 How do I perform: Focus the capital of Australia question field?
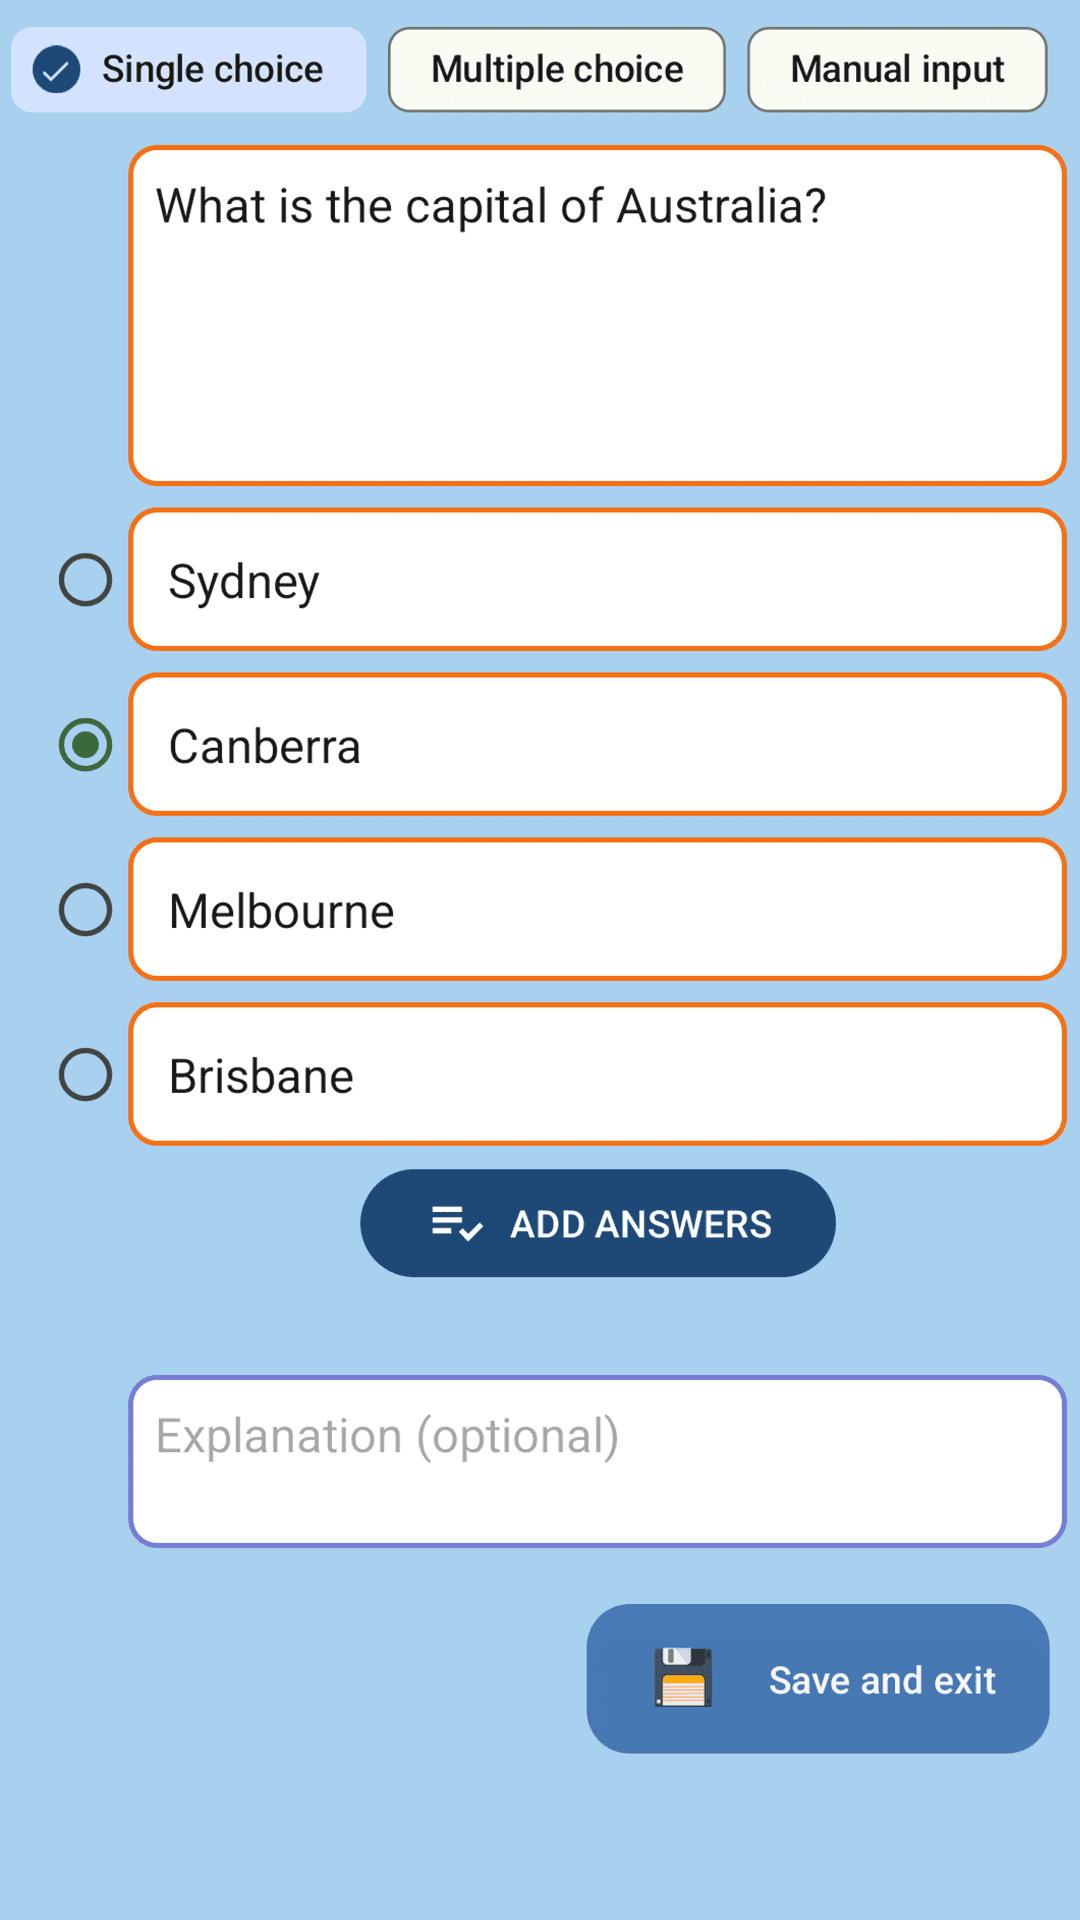(x=490, y=207)
